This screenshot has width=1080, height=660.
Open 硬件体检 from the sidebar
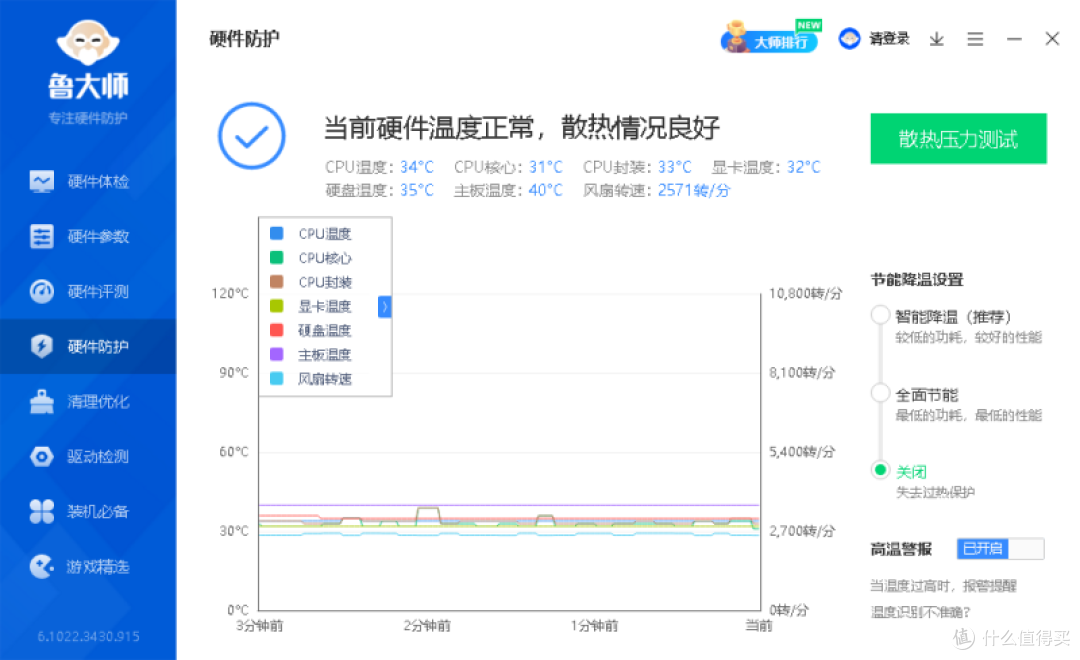88,182
